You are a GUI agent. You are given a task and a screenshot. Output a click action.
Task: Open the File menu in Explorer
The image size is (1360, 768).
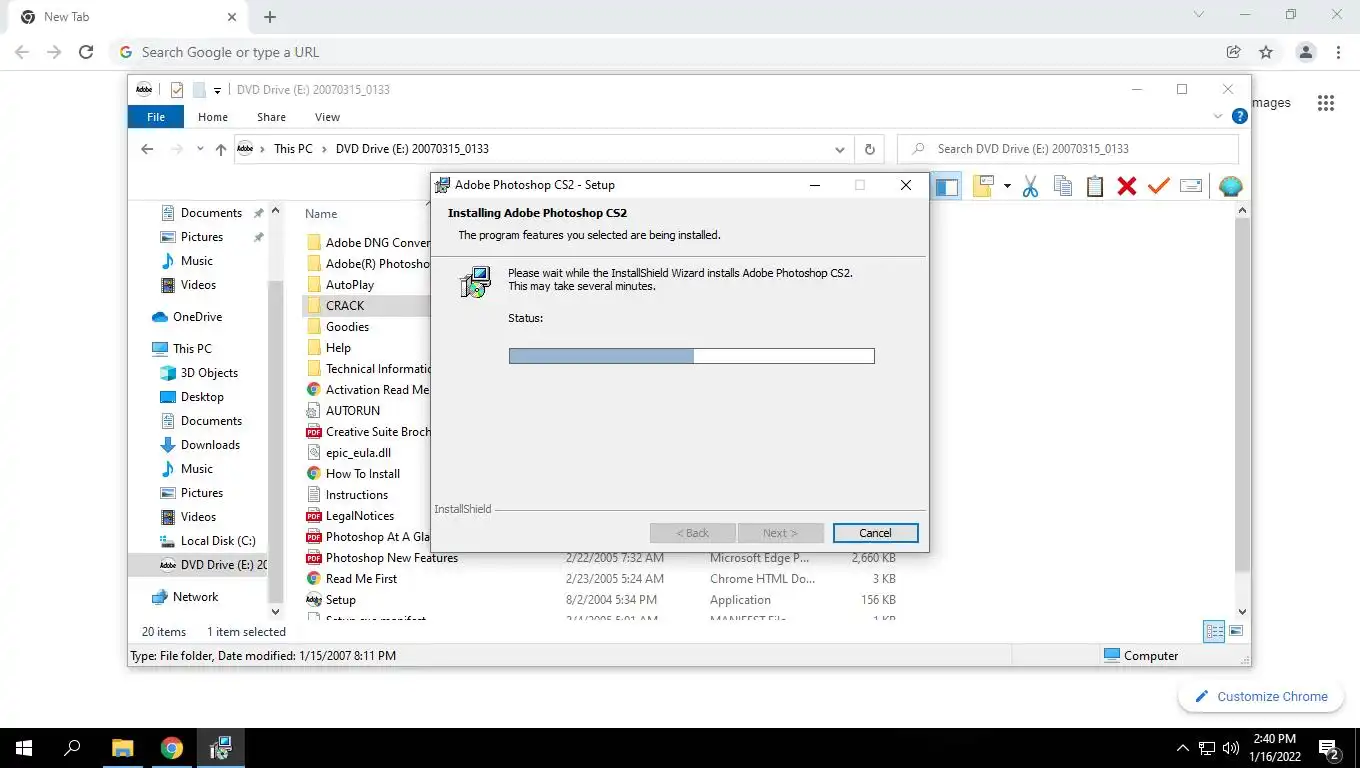pos(156,117)
